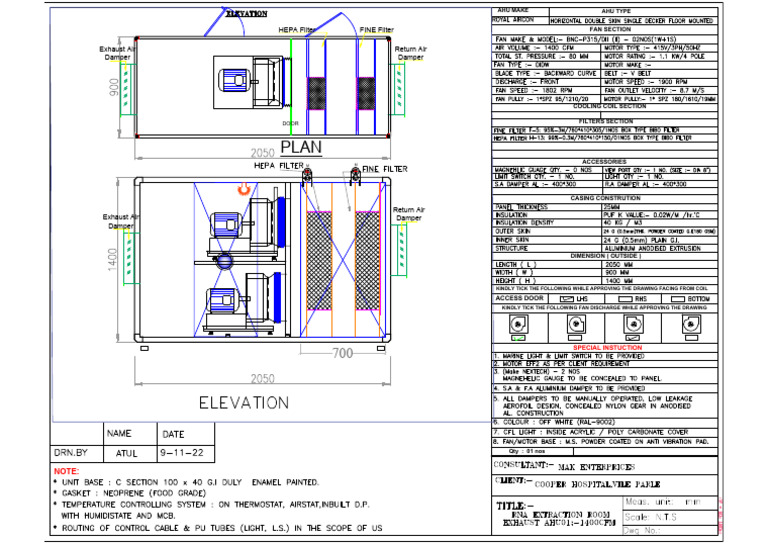Select the green return air damper in elevation
The width and height of the screenshot is (768, 543).
[x=401, y=251]
